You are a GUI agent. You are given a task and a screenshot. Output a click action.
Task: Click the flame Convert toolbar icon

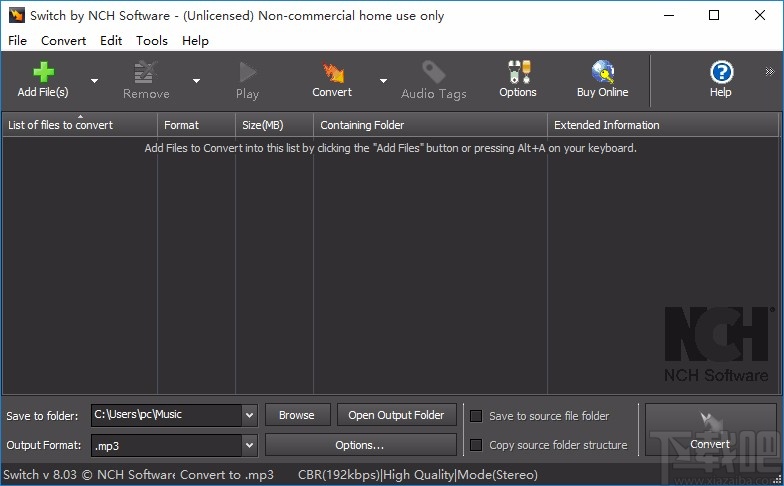pos(332,72)
